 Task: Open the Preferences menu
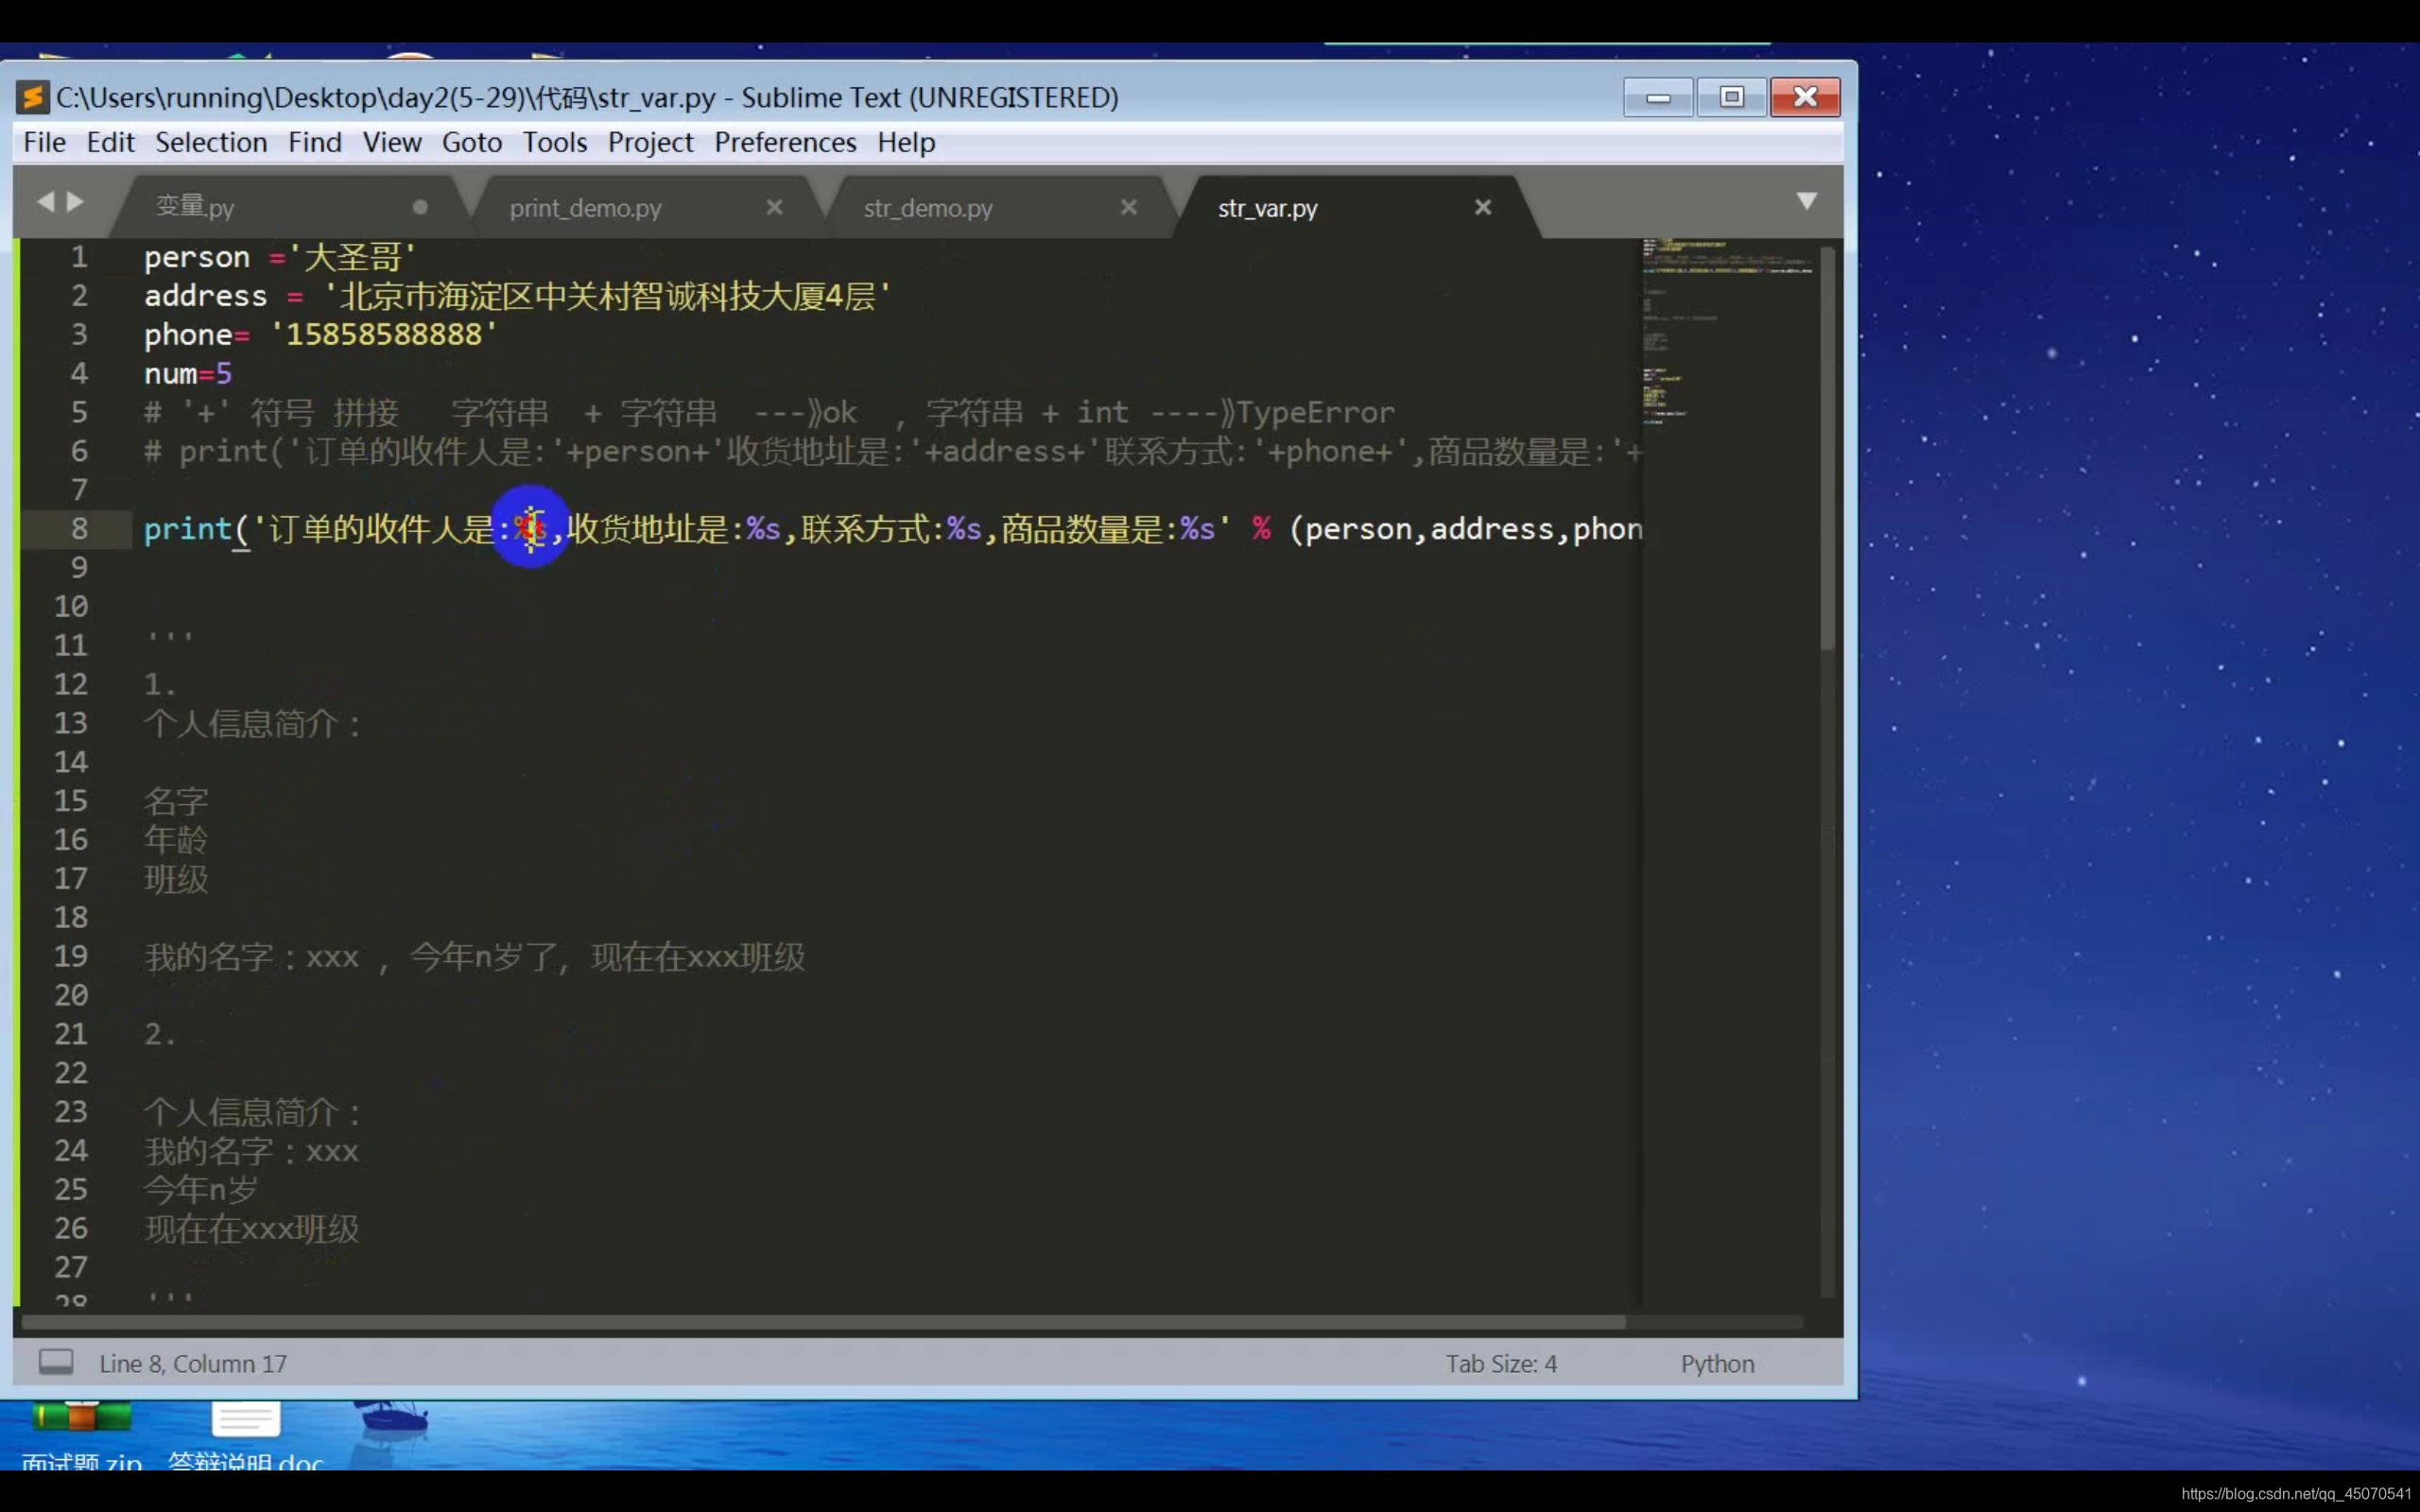tap(785, 142)
